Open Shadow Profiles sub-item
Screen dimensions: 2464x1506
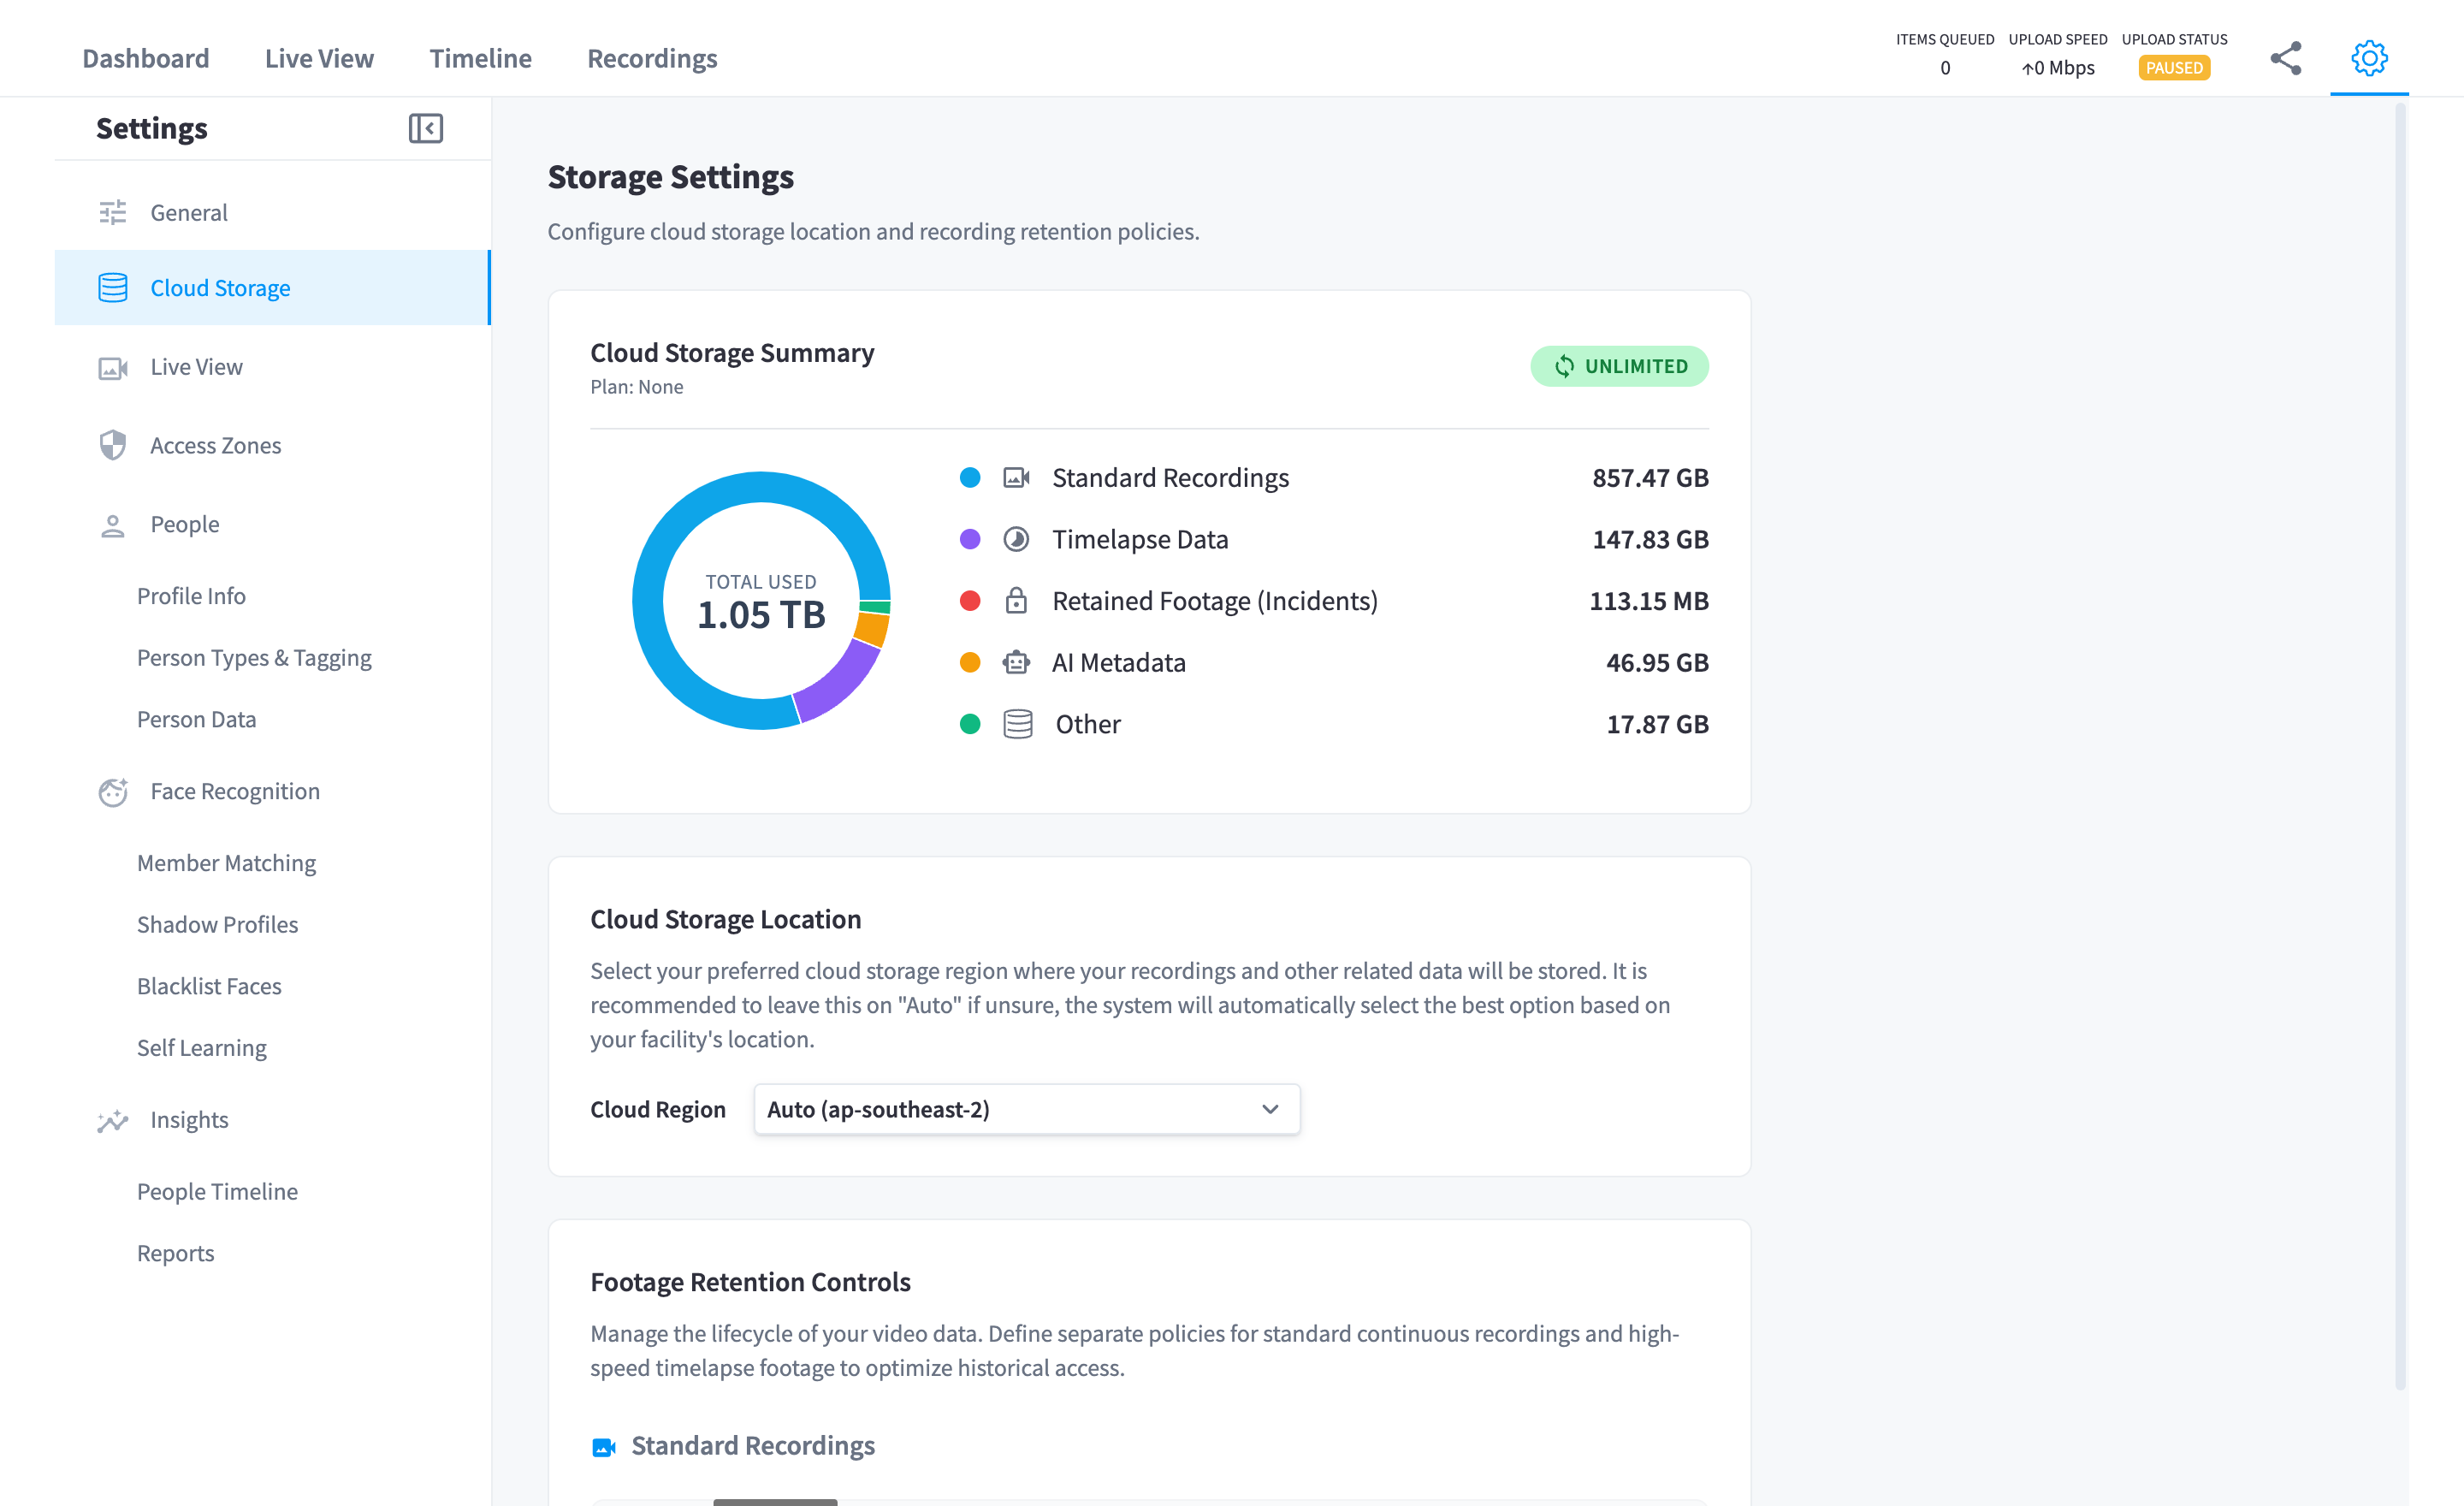217,924
